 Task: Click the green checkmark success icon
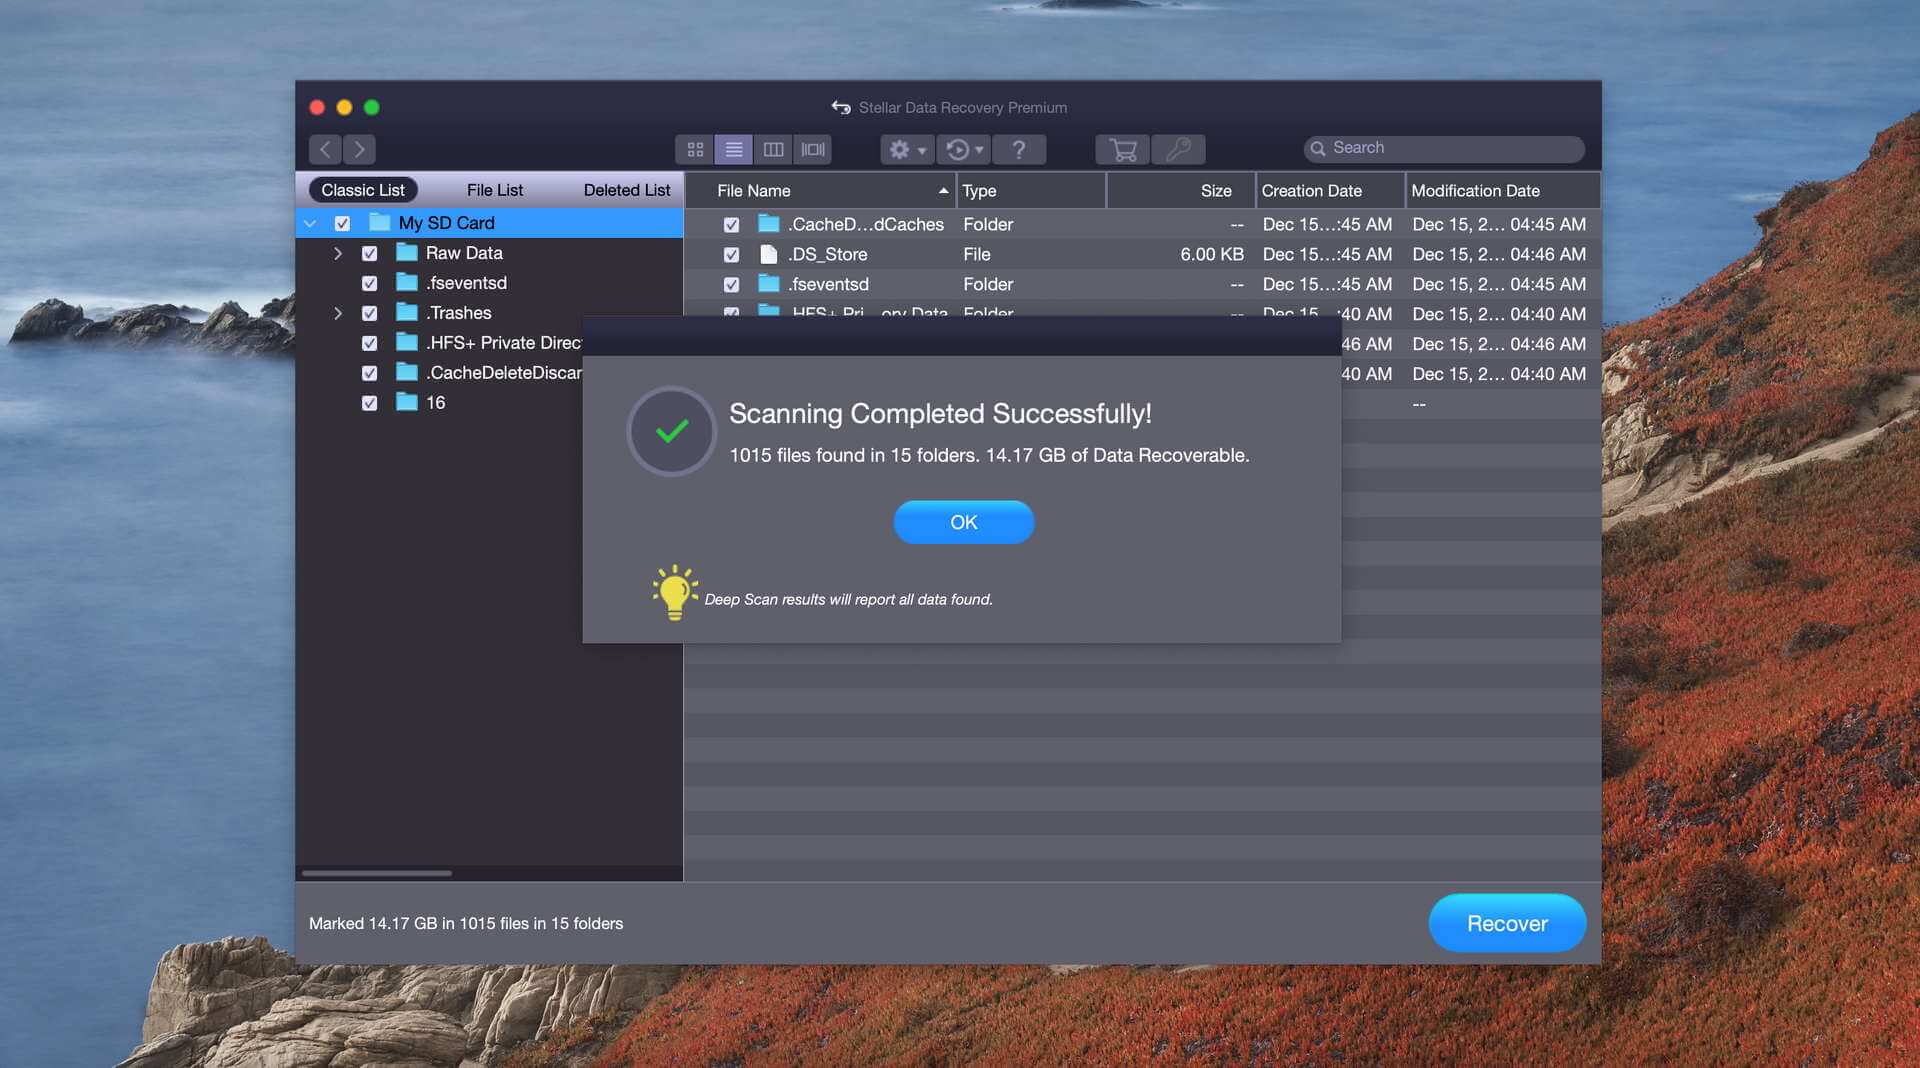click(x=672, y=431)
